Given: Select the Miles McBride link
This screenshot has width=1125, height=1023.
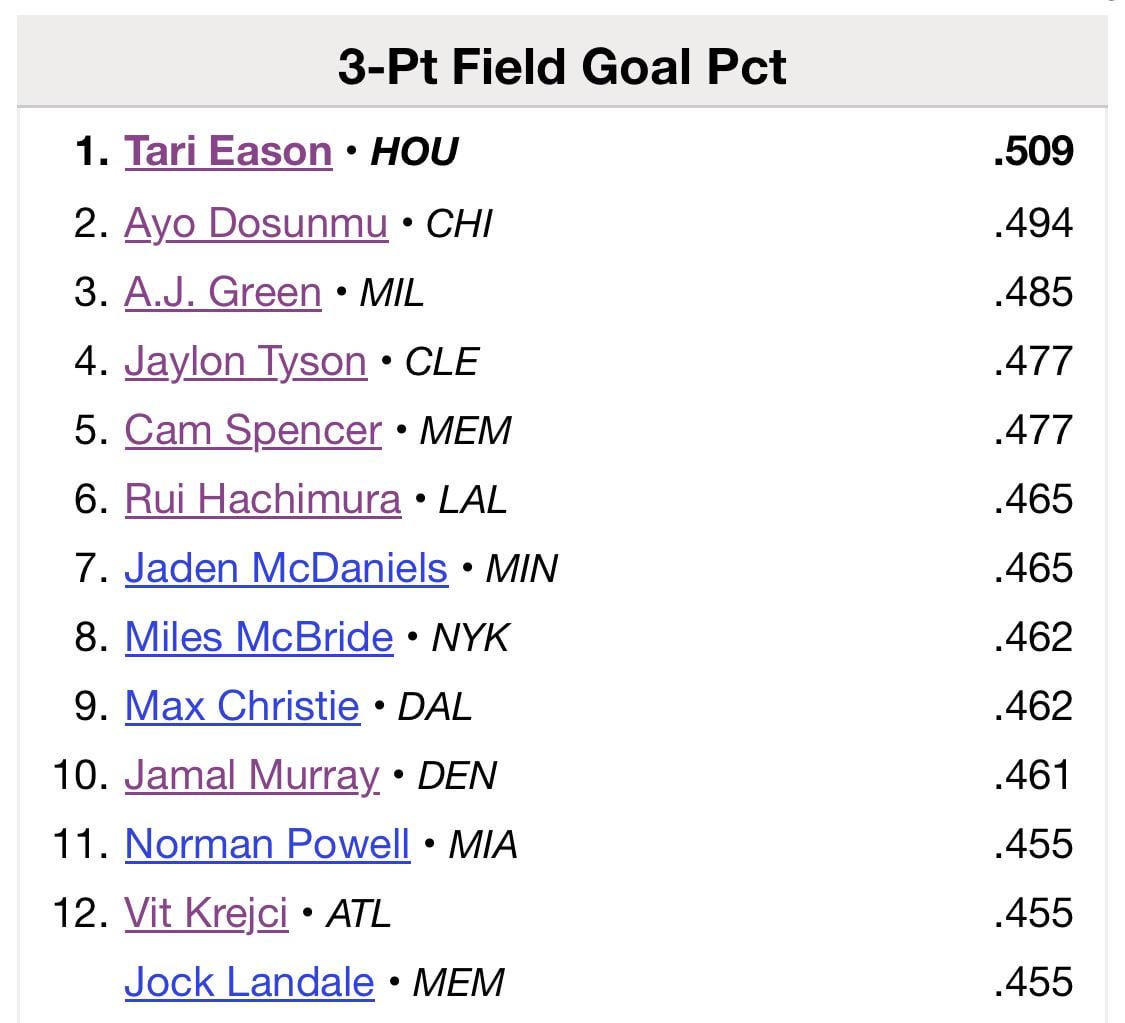Looking at the screenshot, I should click(257, 637).
